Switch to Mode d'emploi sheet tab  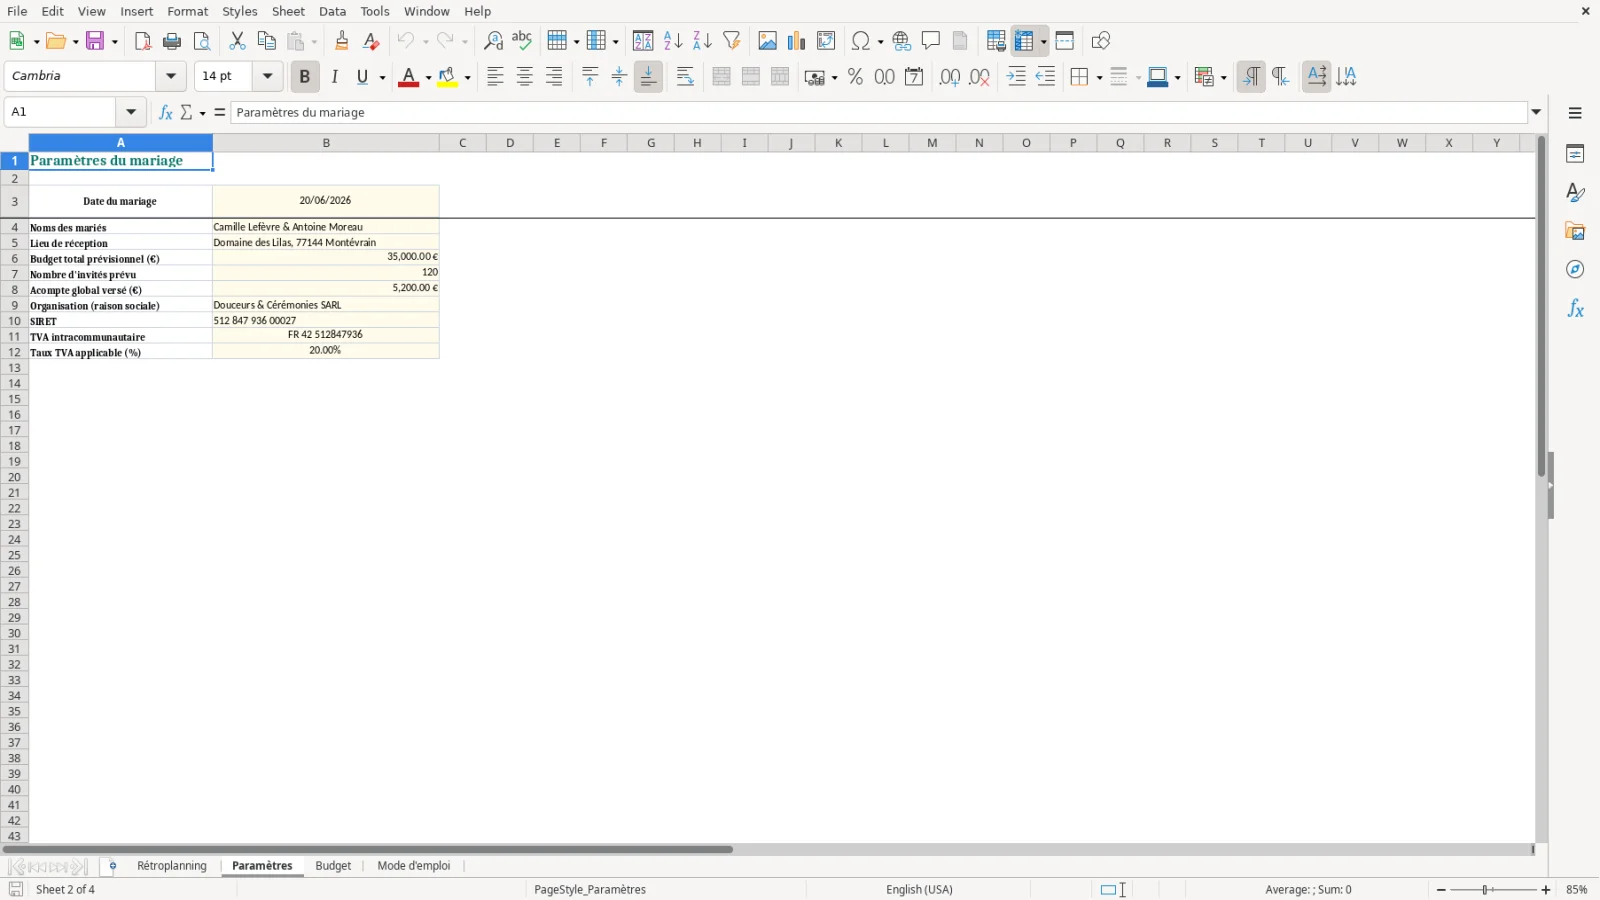click(414, 866)
